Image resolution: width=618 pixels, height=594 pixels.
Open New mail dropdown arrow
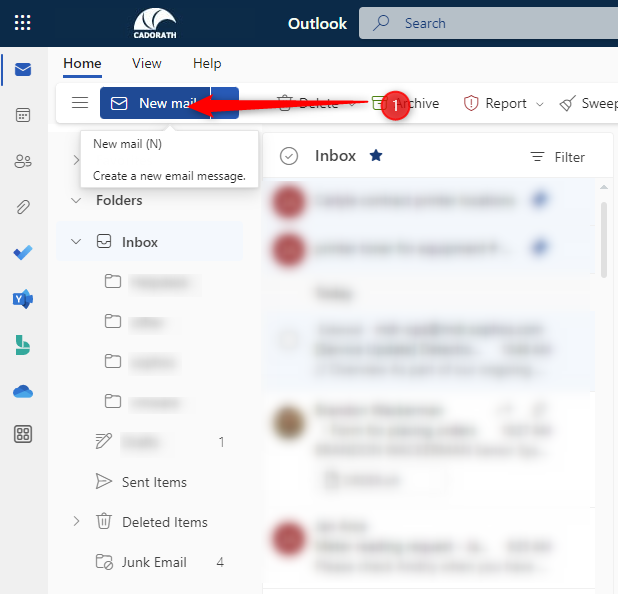[225, 103]
